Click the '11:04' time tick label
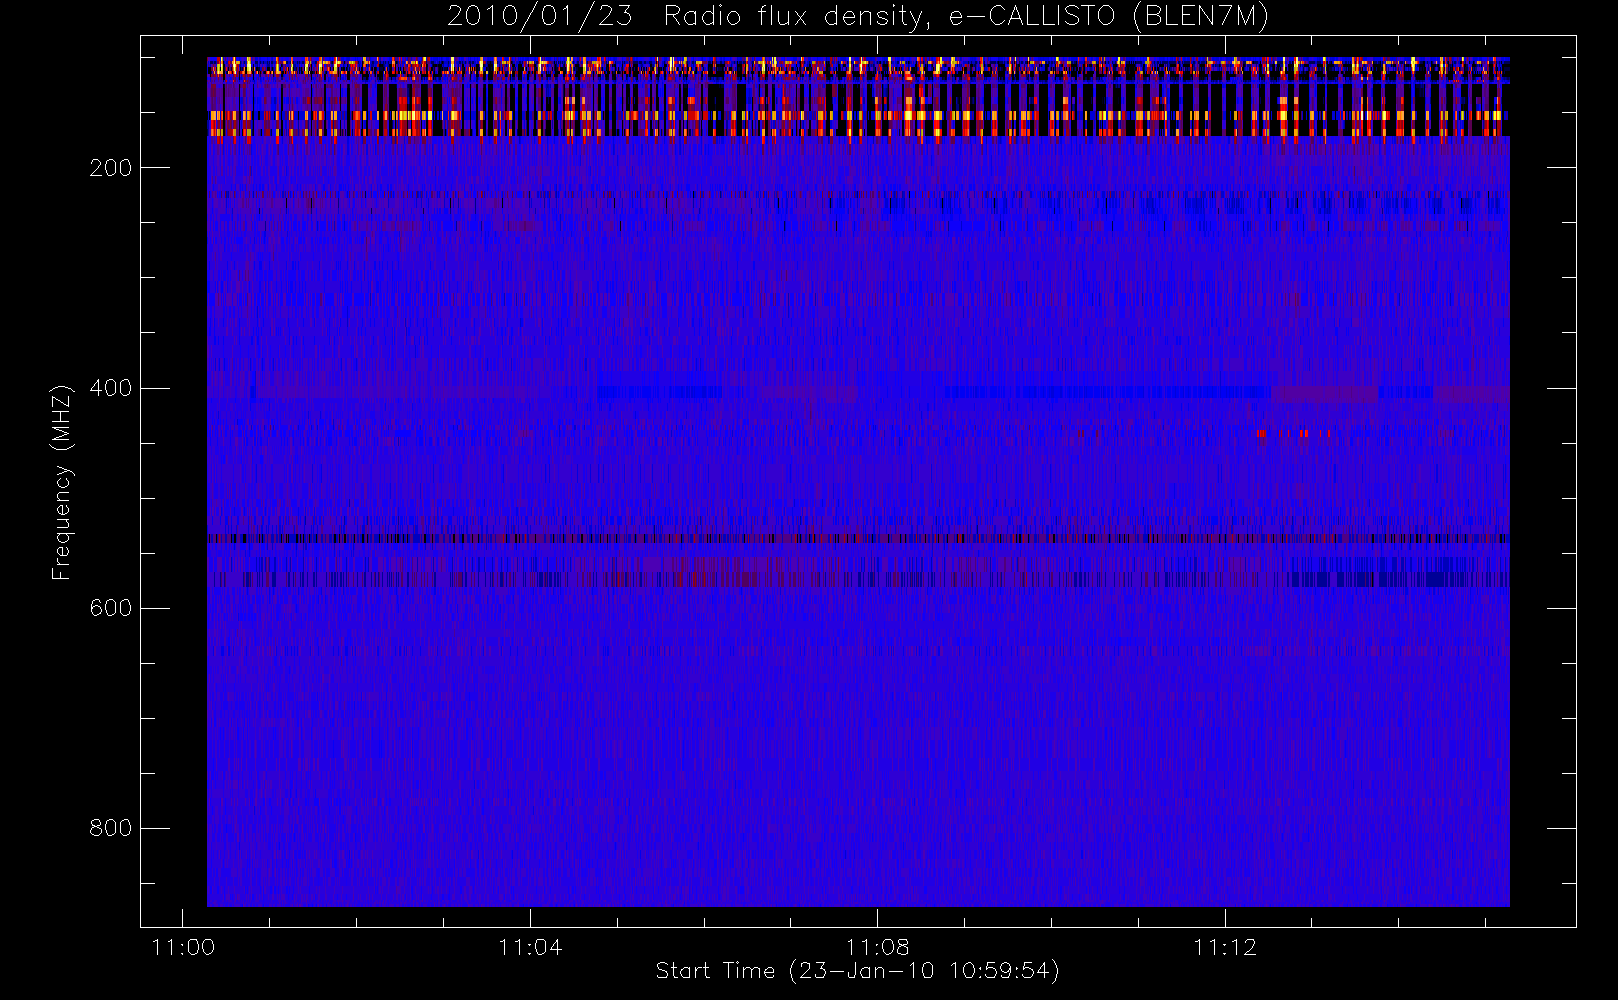1618x1000 pixels. click(530, 947)
